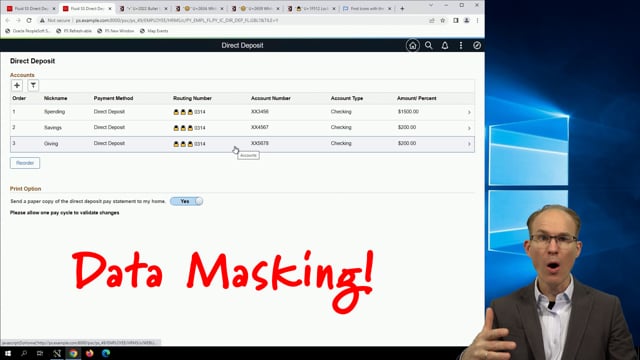Open the browser side panel
Screen dimensions: 640x360
point(456,20)
